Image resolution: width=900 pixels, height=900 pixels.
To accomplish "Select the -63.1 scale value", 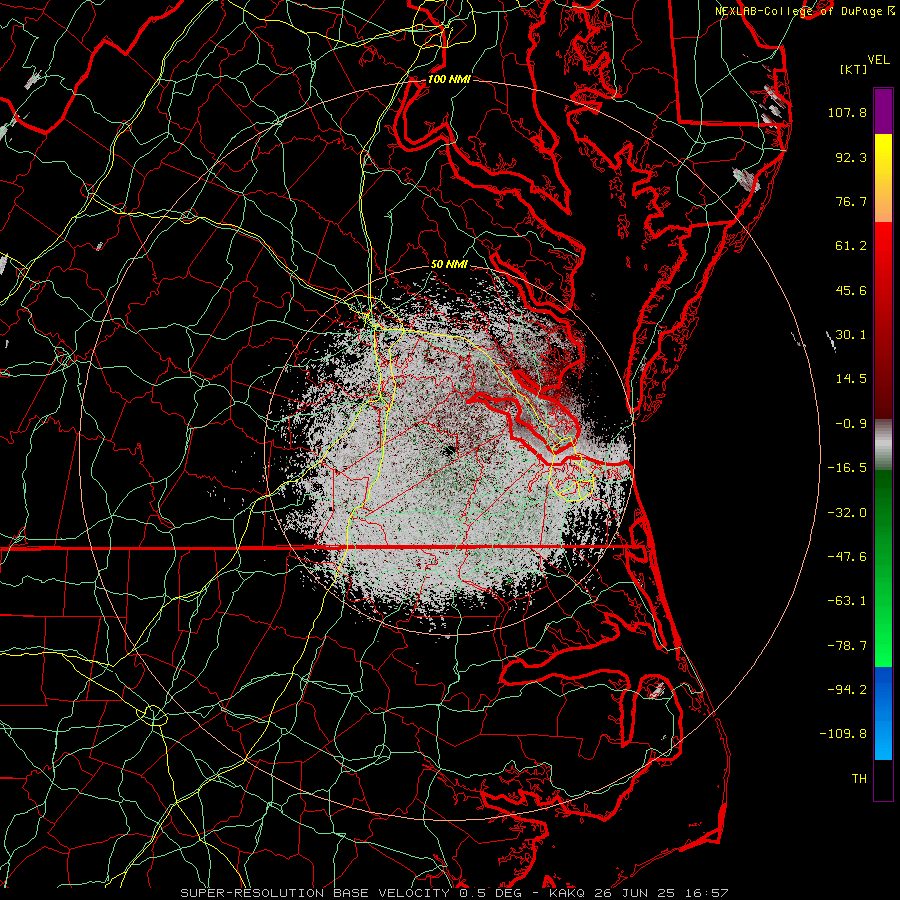I will pos(847,601).
